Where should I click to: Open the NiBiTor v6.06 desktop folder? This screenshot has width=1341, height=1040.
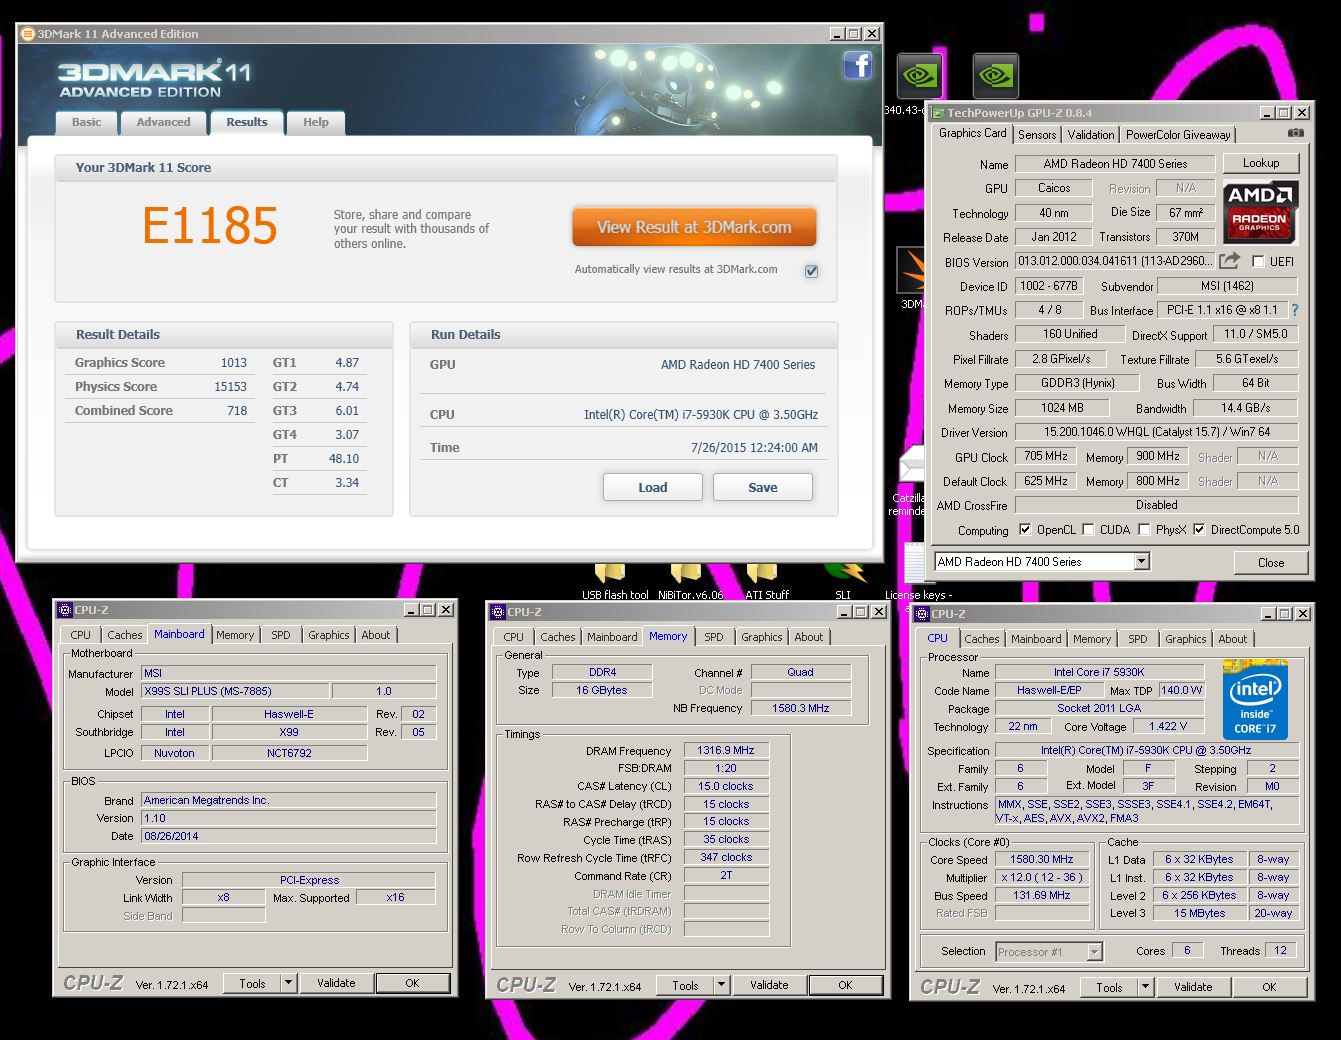(686, 572)
